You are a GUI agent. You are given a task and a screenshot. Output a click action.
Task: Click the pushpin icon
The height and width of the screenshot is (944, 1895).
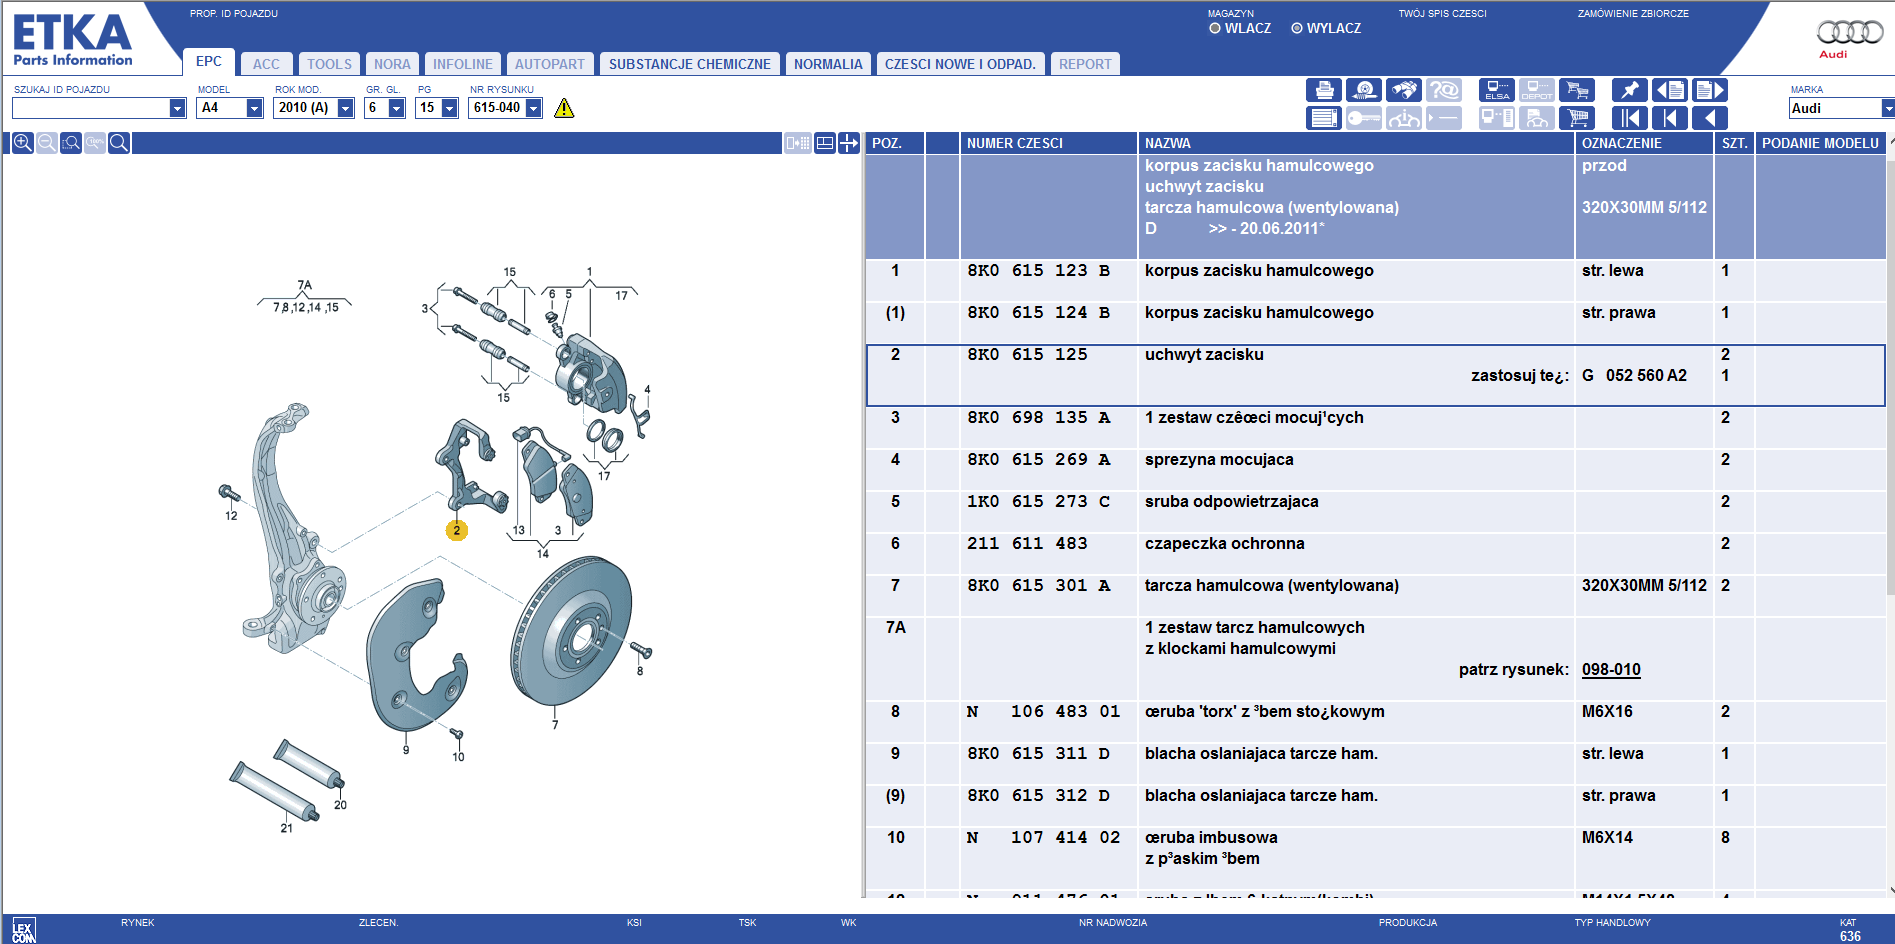coord(1630,90)
